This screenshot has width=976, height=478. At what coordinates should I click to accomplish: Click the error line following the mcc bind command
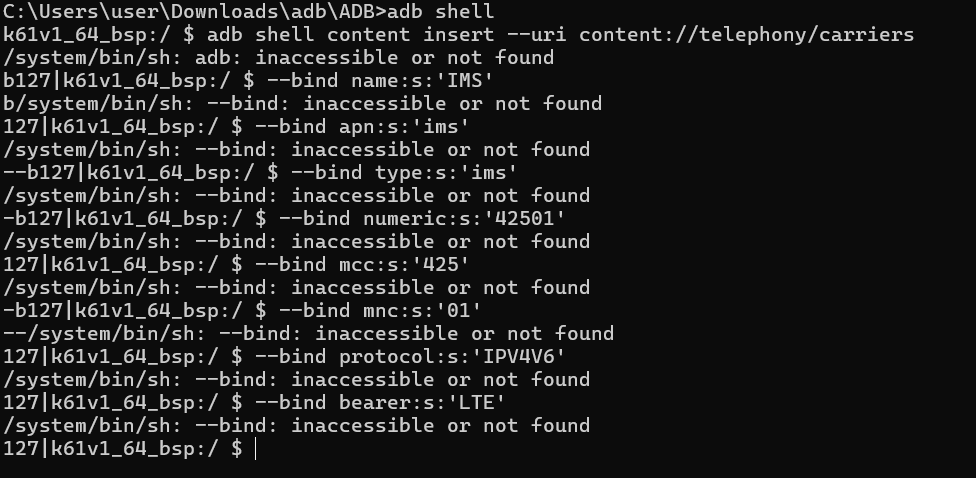[x=296, y=288]
